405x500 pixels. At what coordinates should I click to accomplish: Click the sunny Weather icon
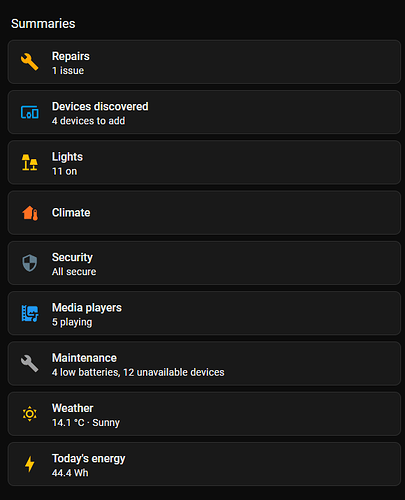pyautogui.click(x=30, y=414)
